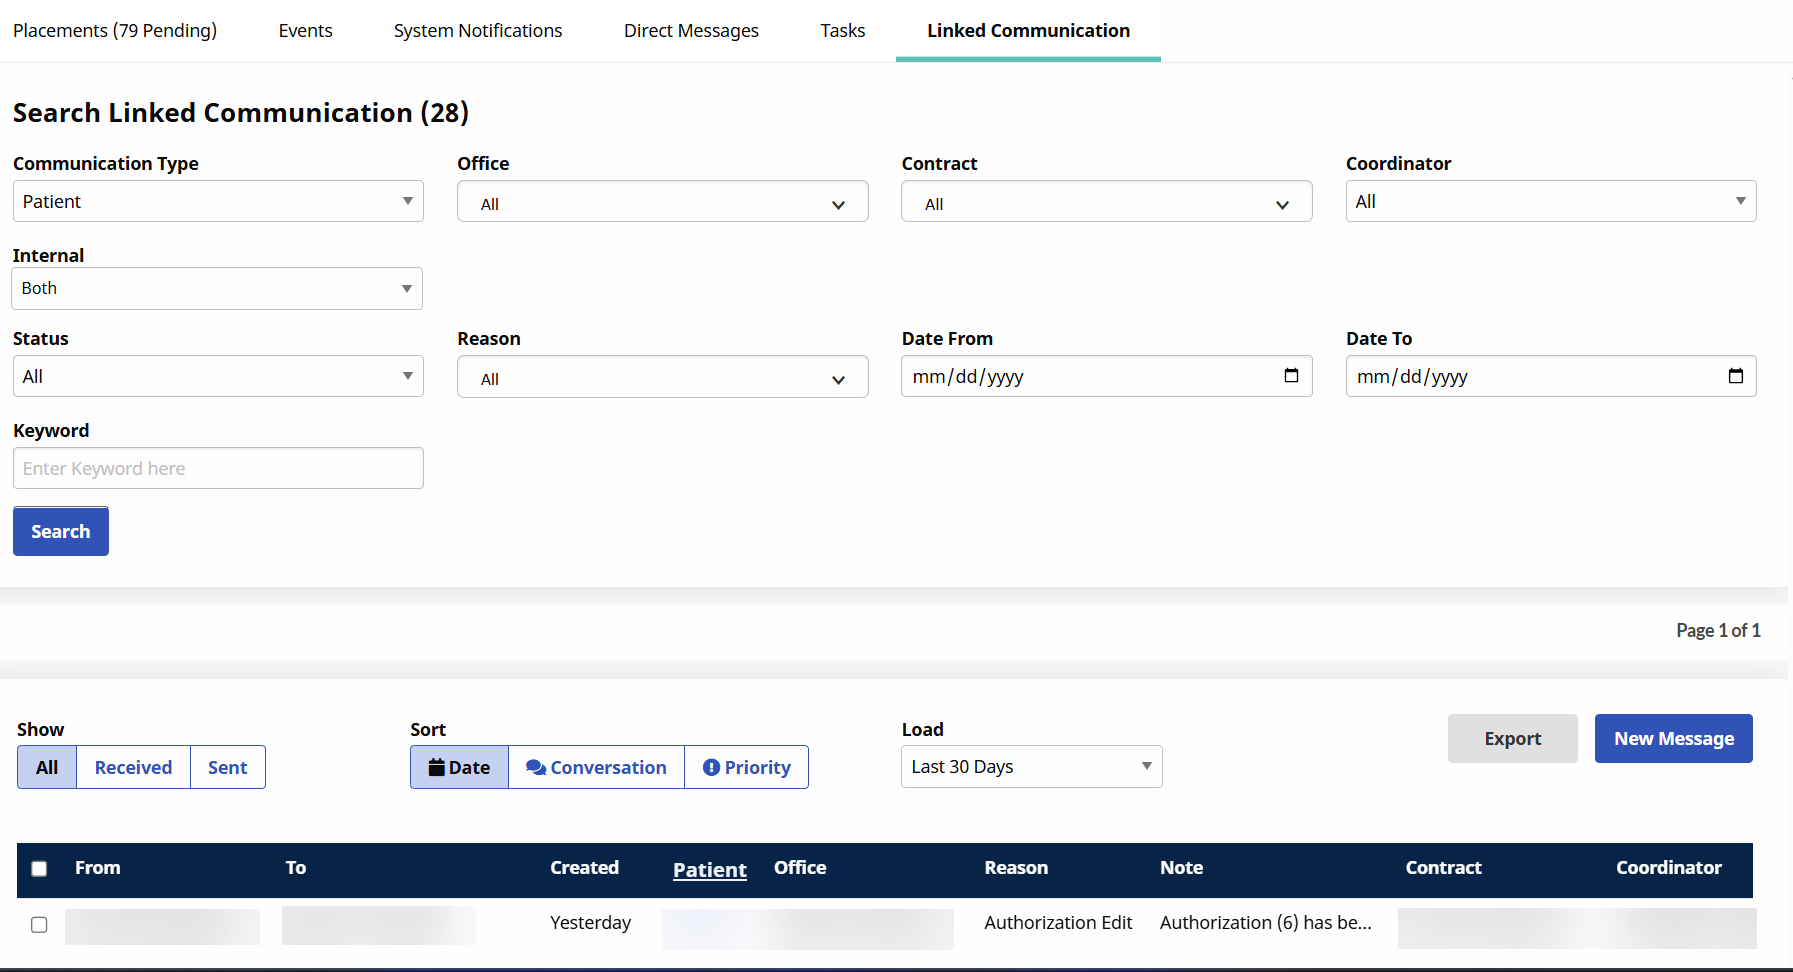Viewport: 1793px width, 972px height.
Task: Expand the Coordinator dropdown
Action: pyautogui.click(x=1550, y=201)
